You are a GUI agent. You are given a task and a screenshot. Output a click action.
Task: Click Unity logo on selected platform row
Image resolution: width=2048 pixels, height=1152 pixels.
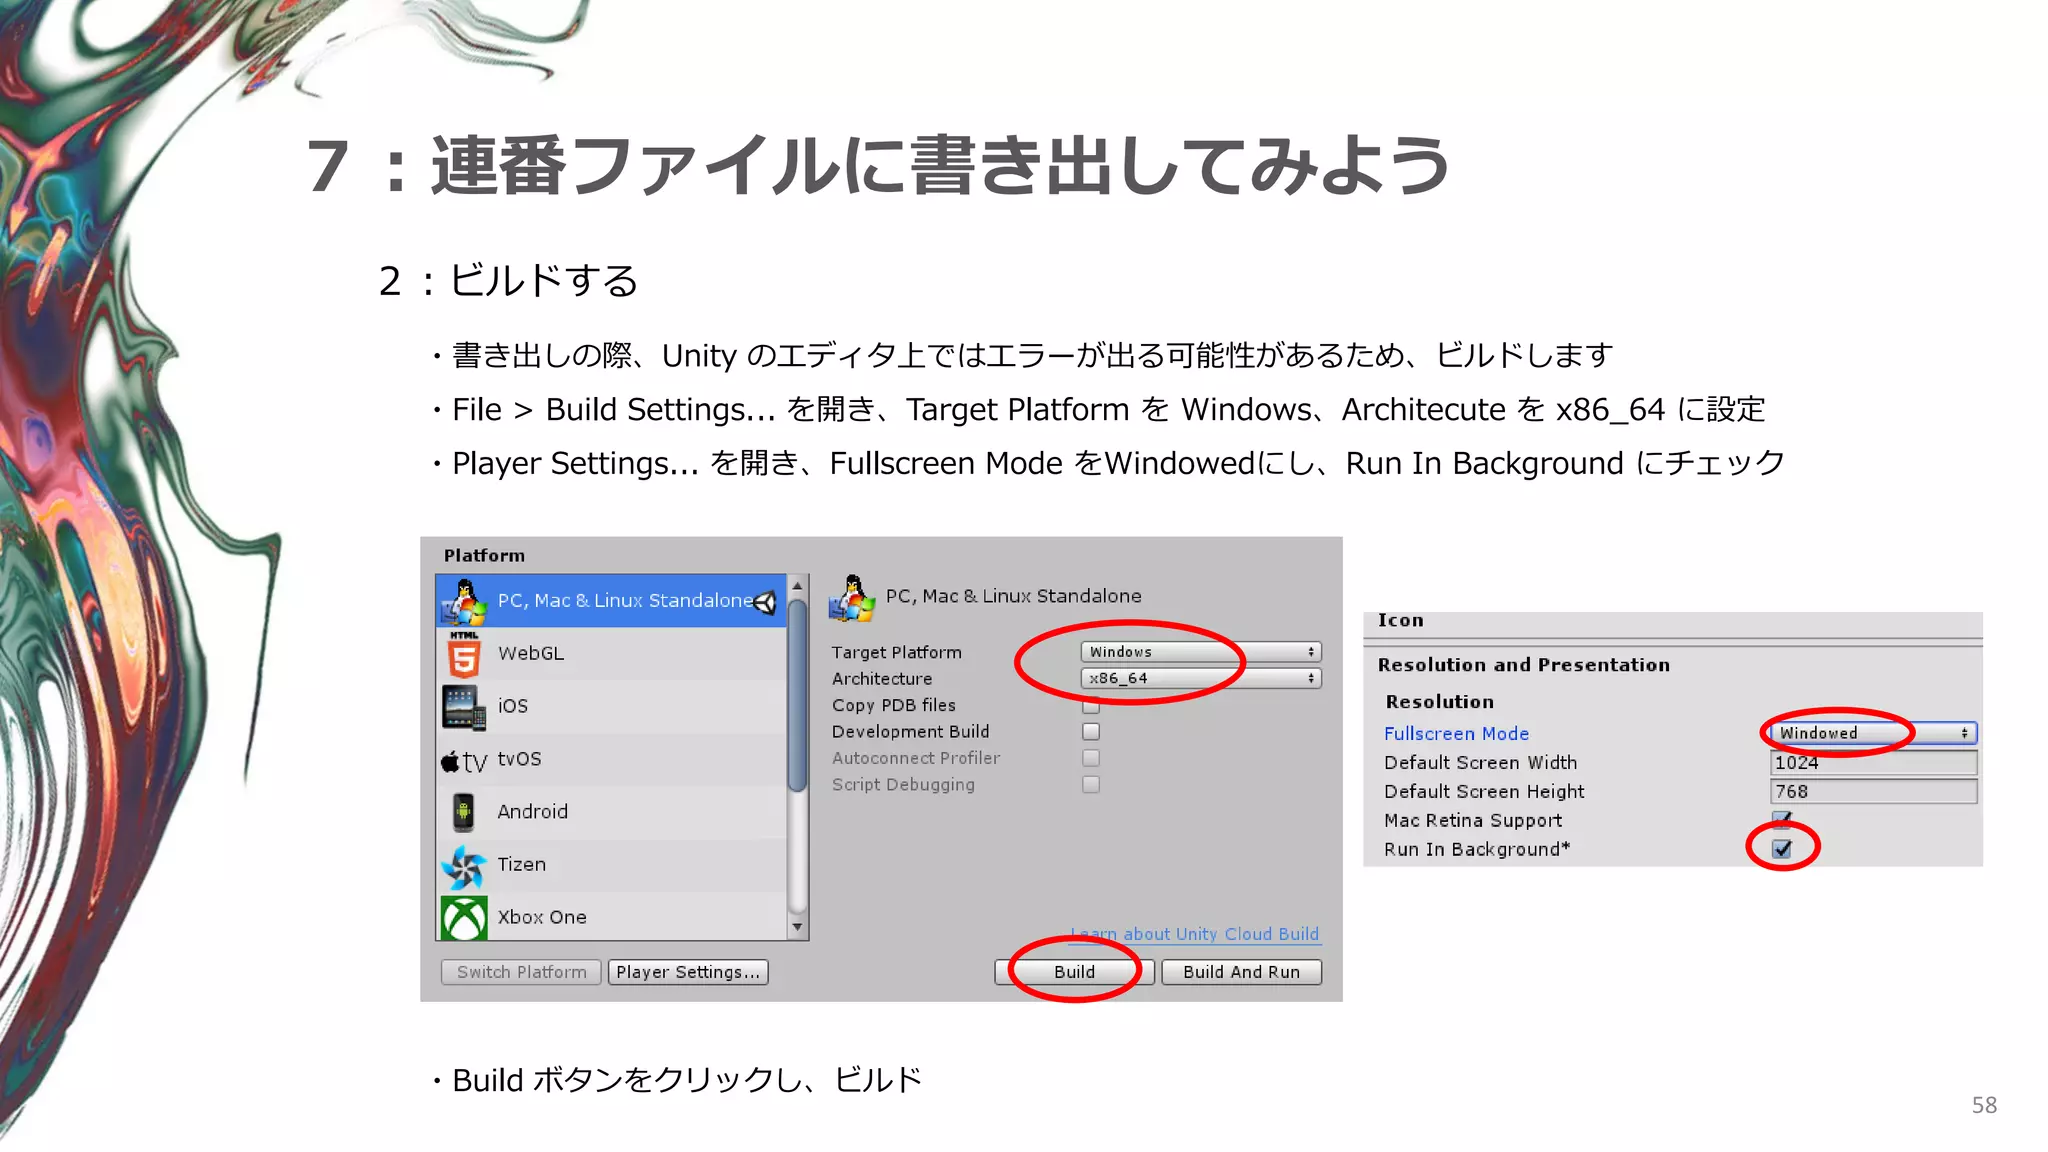(766, 601)
